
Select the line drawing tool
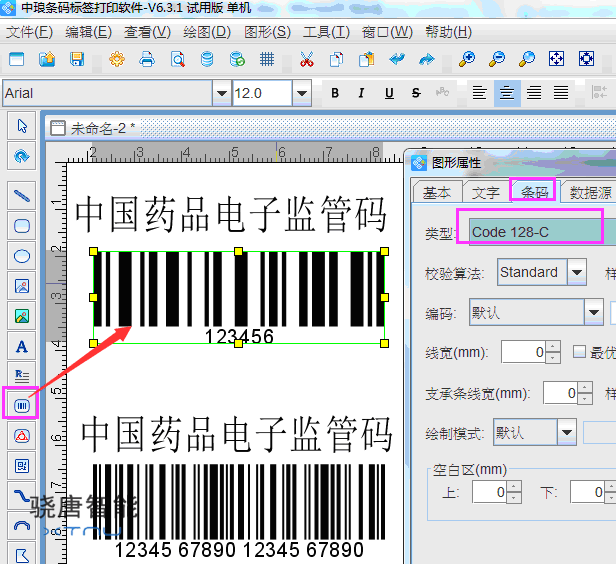click(x=22, y=195)
